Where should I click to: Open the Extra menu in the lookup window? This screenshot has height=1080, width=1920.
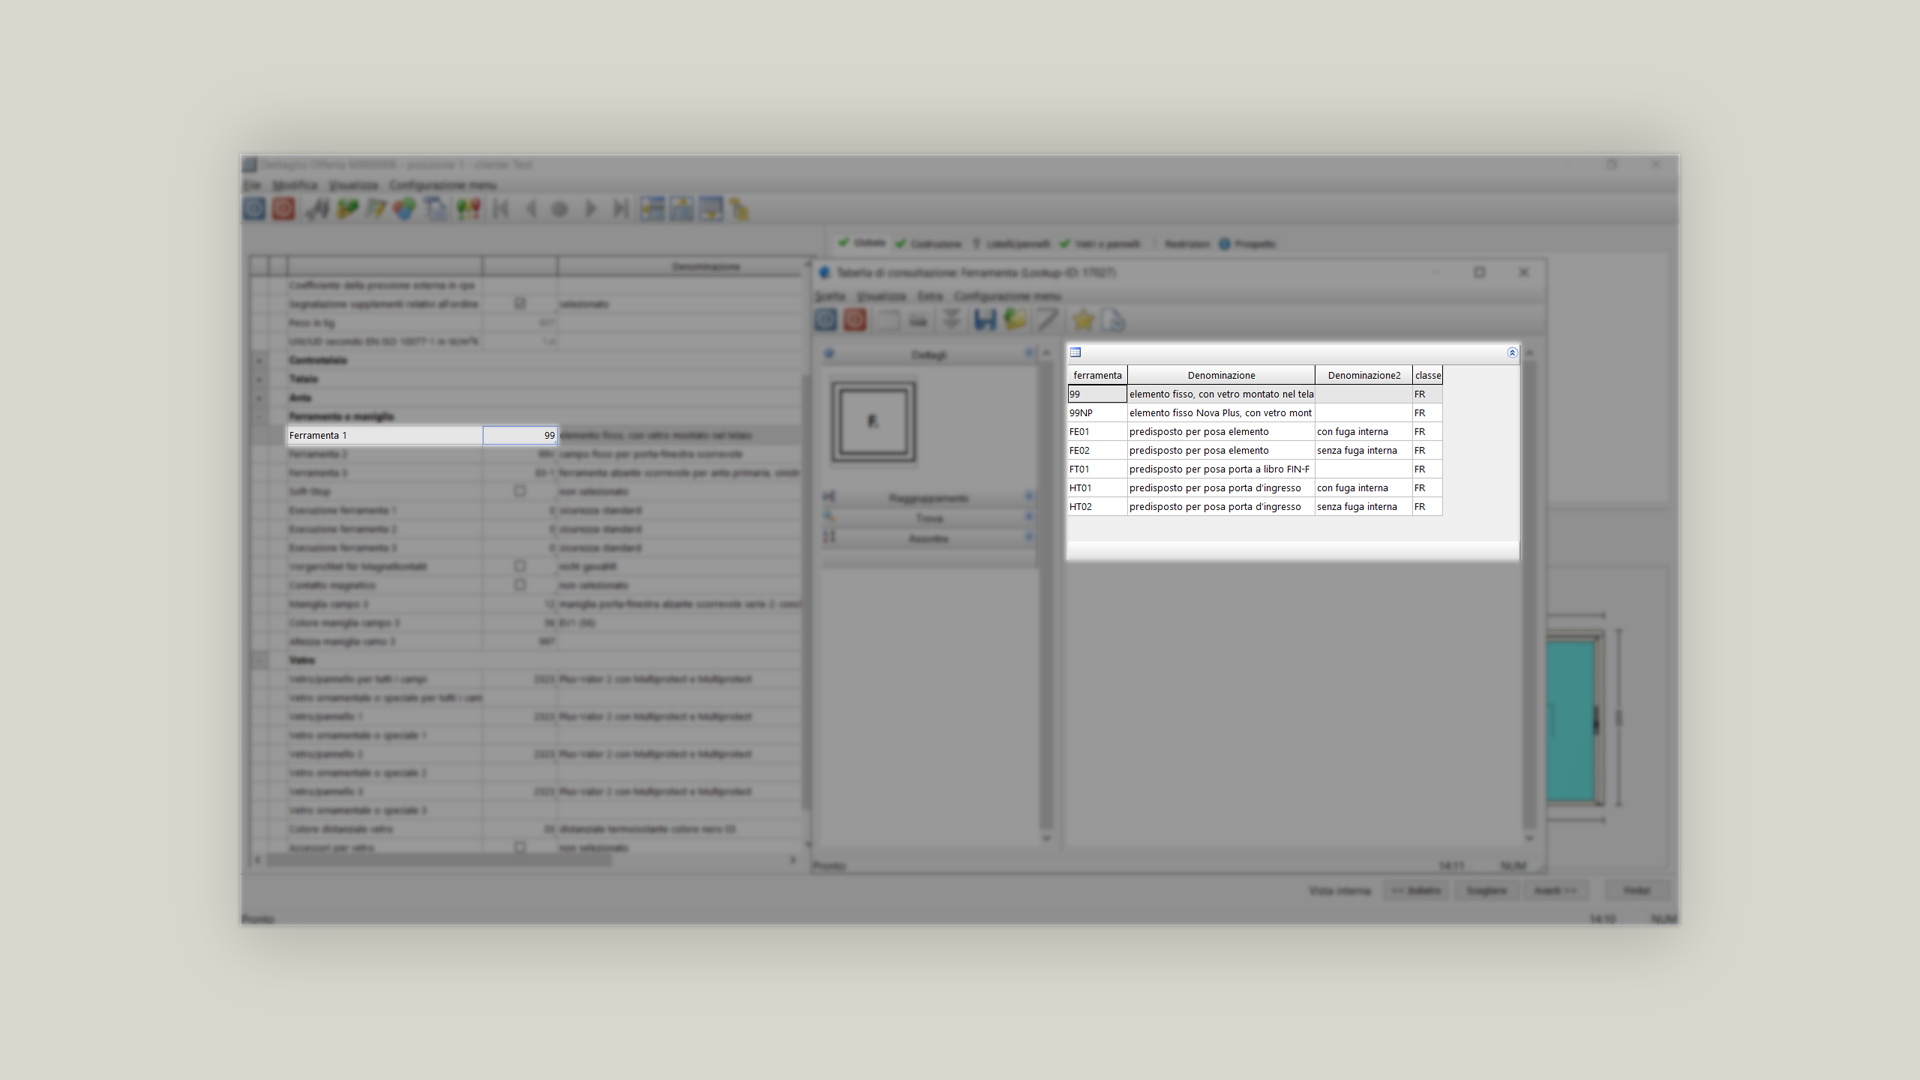tap(930, 296)
